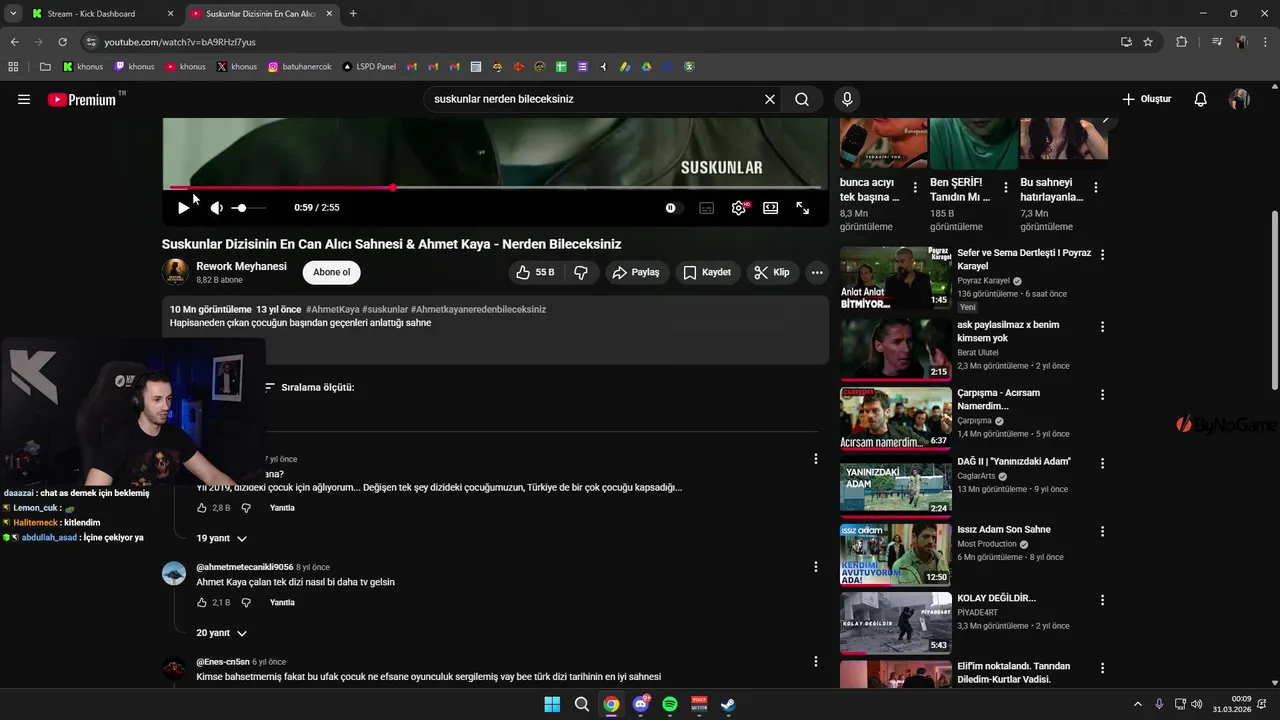
Task: Open options for 'KOLAY DEĞİLDİR...' video
Action: point(1103,600)
